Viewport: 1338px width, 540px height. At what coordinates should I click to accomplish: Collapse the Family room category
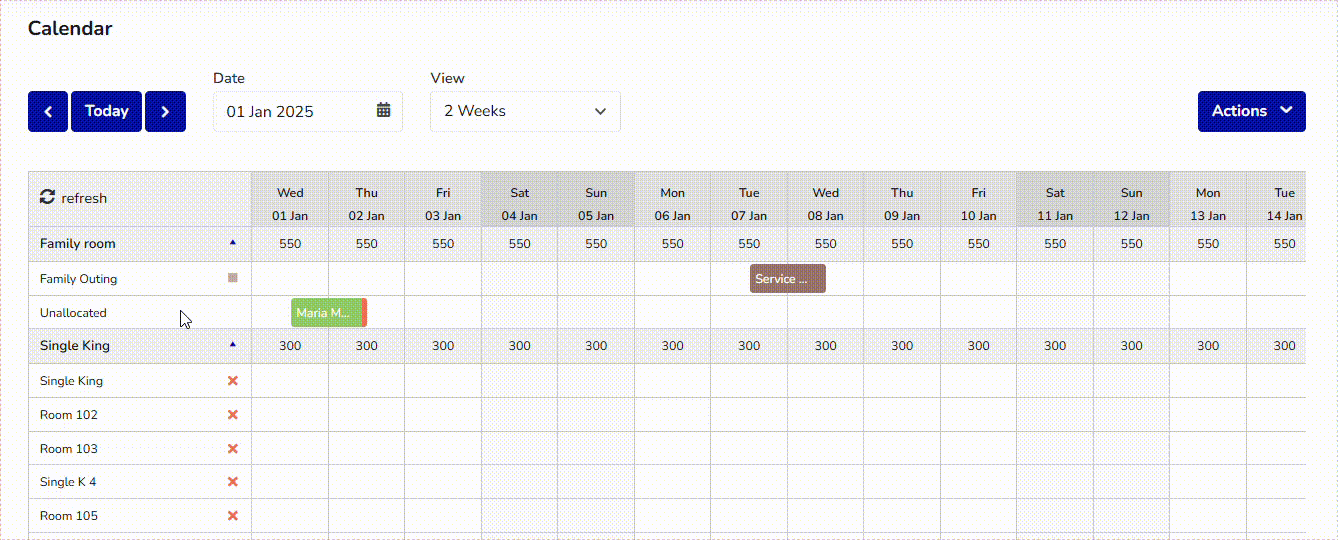coord(233,242)
